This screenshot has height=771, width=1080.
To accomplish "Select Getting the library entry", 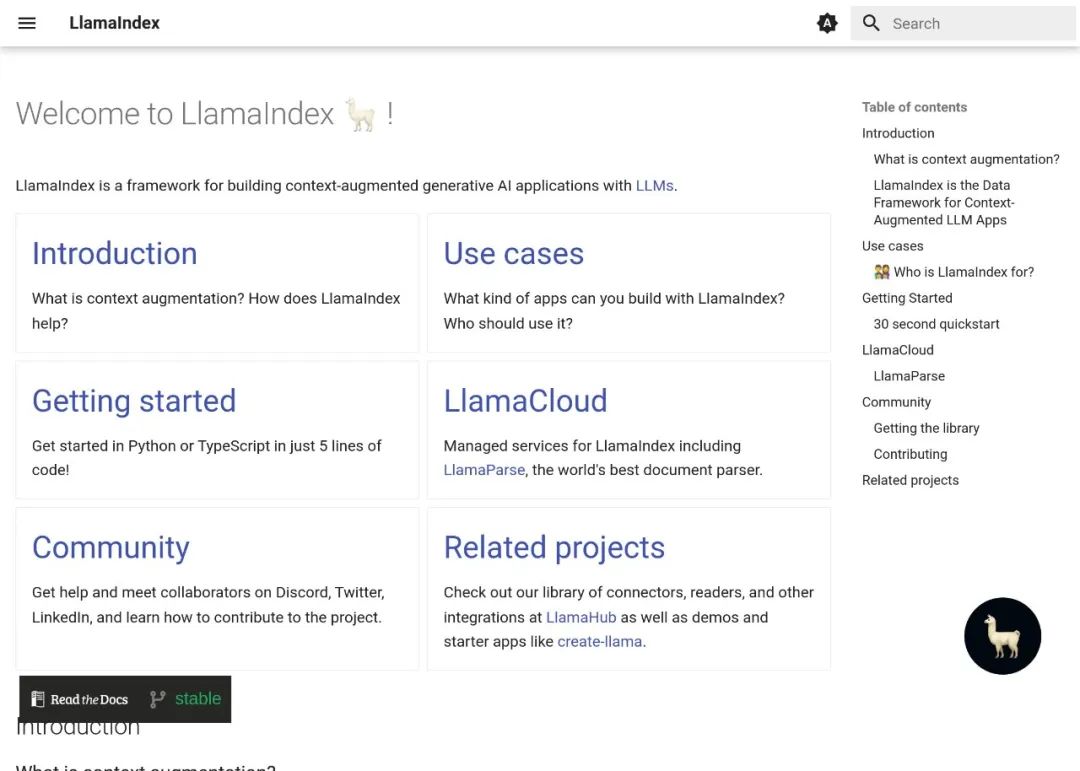I will [926, 428].
